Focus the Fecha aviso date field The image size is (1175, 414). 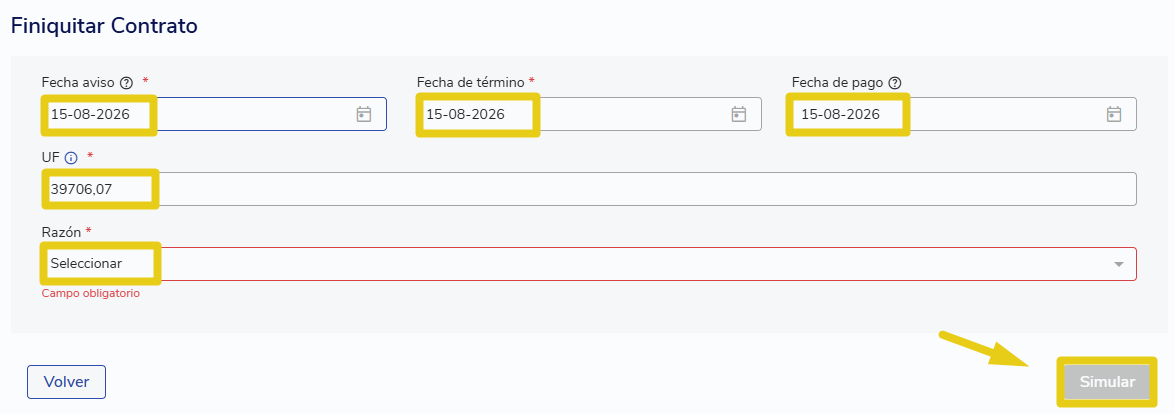(214, 114)
